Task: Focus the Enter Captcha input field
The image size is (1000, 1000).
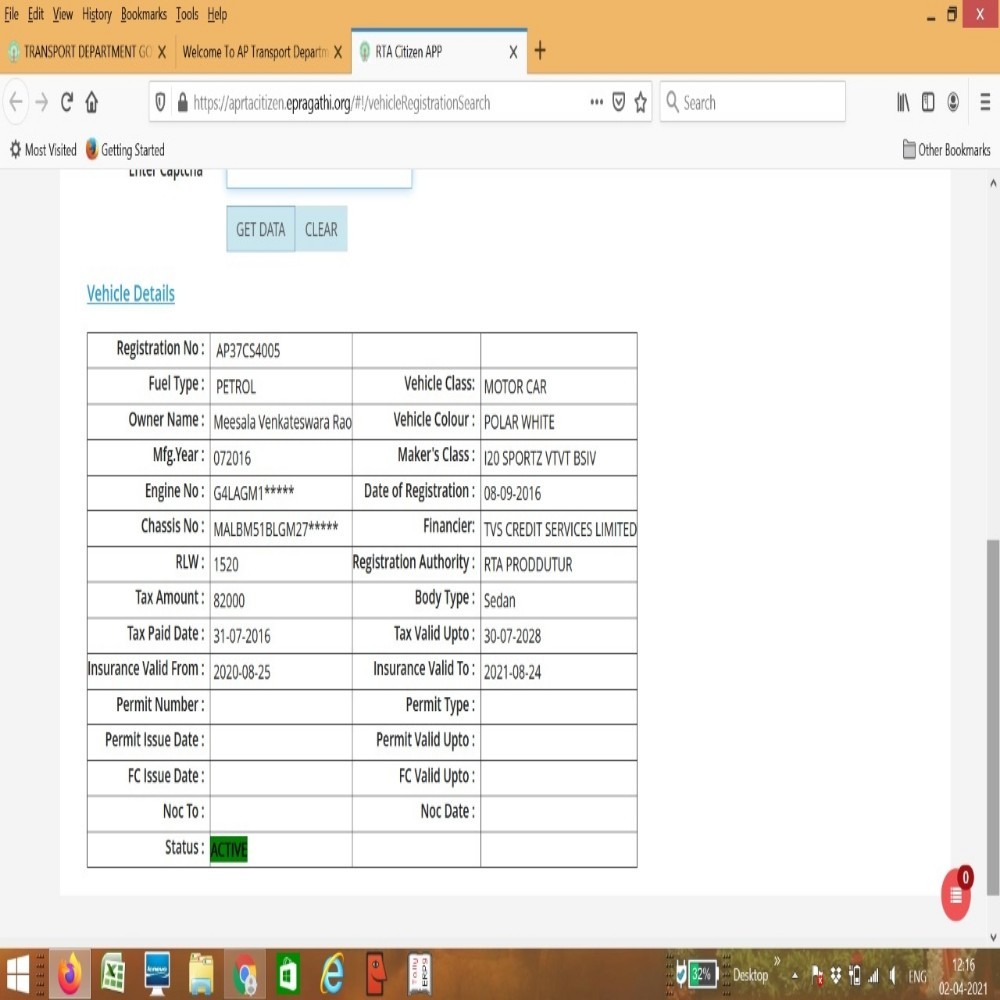Action: coord(319,177)
